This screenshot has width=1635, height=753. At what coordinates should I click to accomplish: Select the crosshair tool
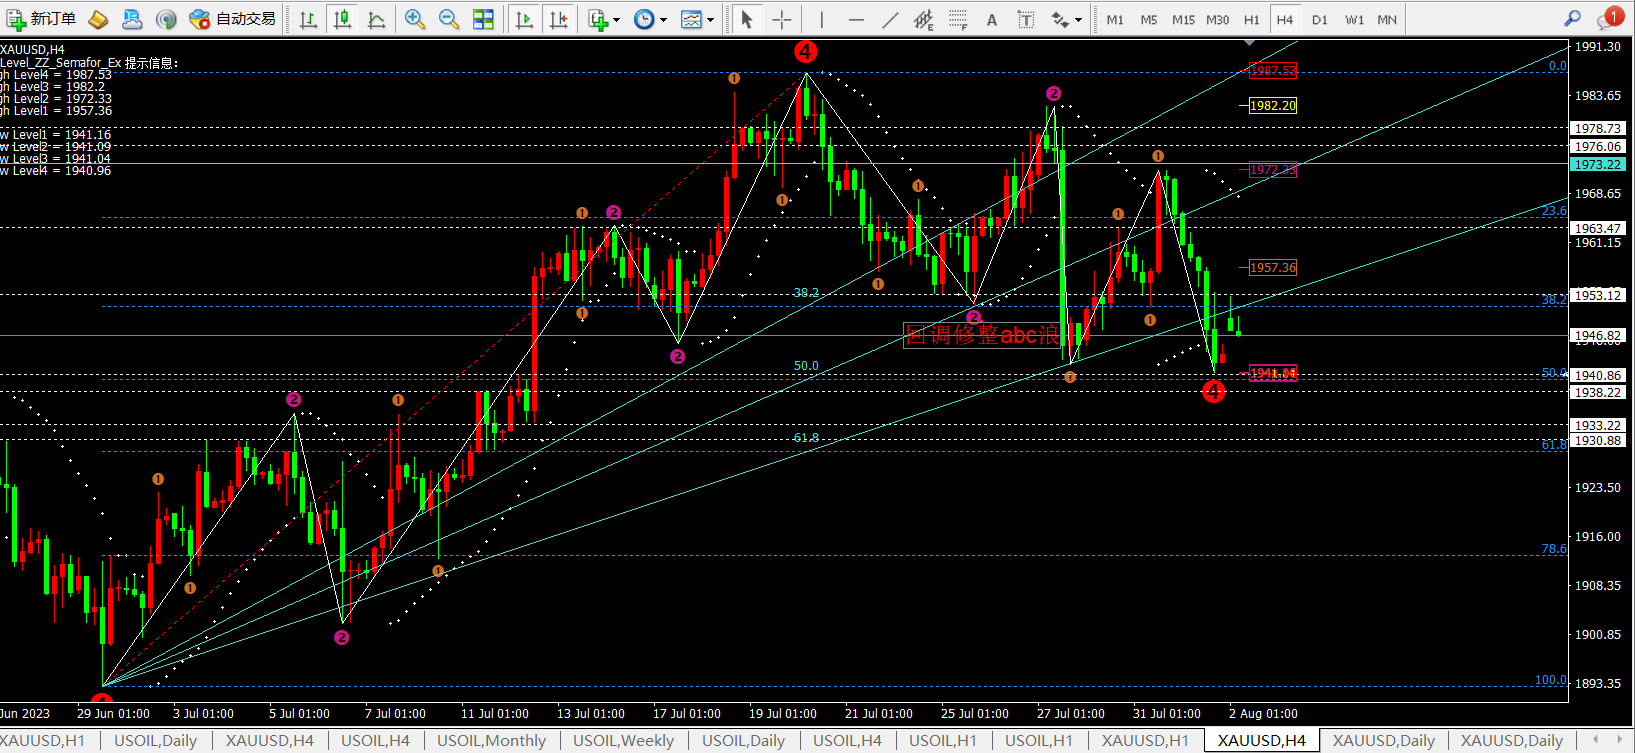[782, 19]
